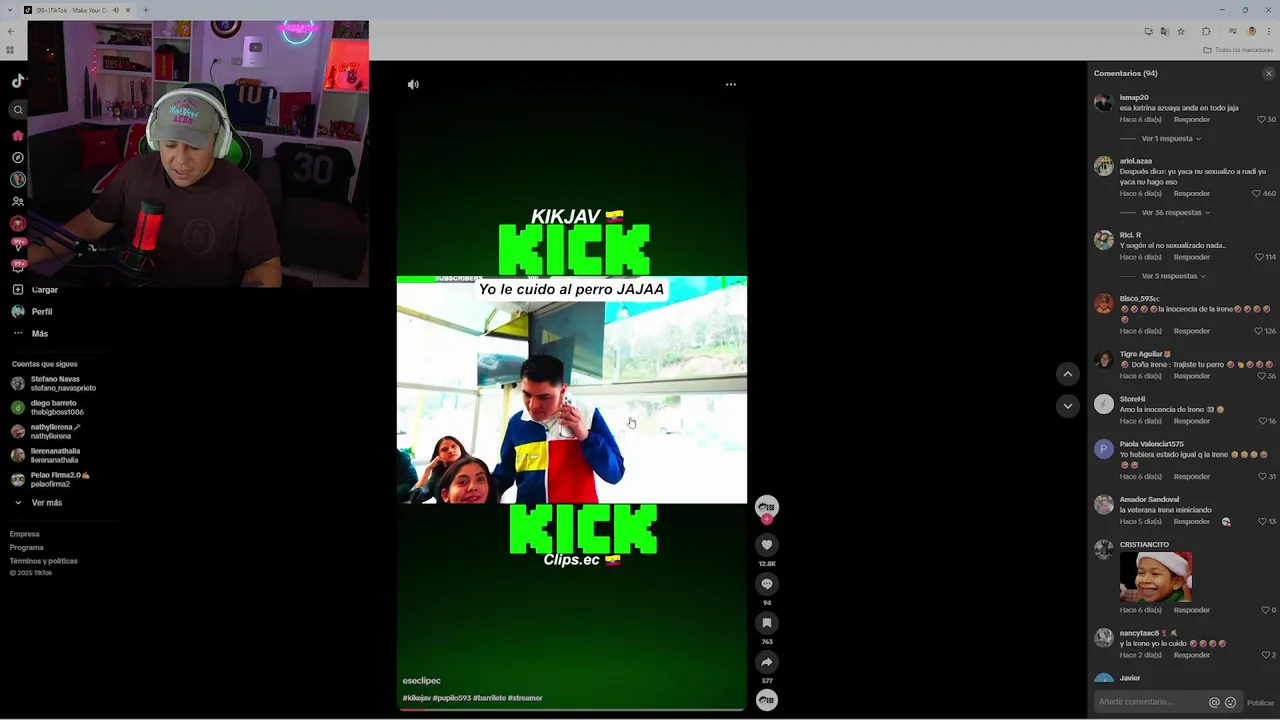The width and height of the screenshot is (1280, 720).
Task: Like Paola Valencia1575's comment showing 31 likes
Action: 1261,476
